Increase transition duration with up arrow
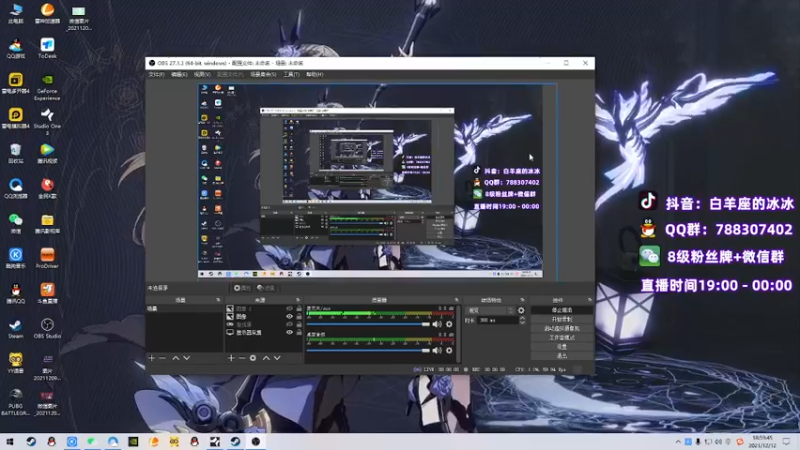Screen dimensions: 800x450 [x=522, y=318]
